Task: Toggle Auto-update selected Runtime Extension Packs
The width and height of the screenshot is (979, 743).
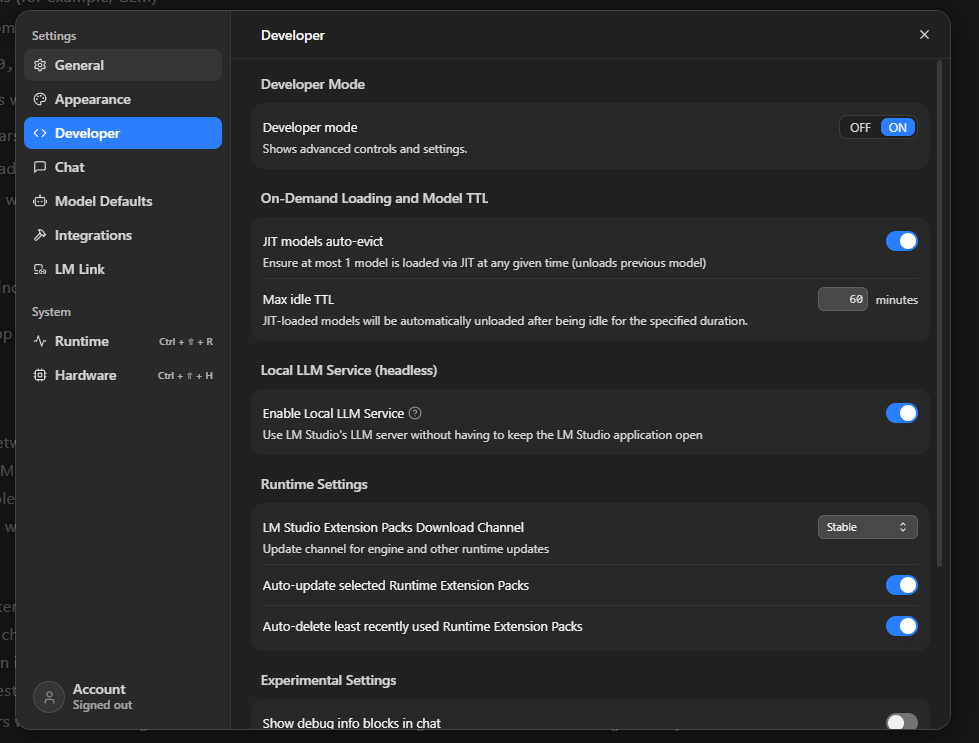Action: [x=901, y=585]
